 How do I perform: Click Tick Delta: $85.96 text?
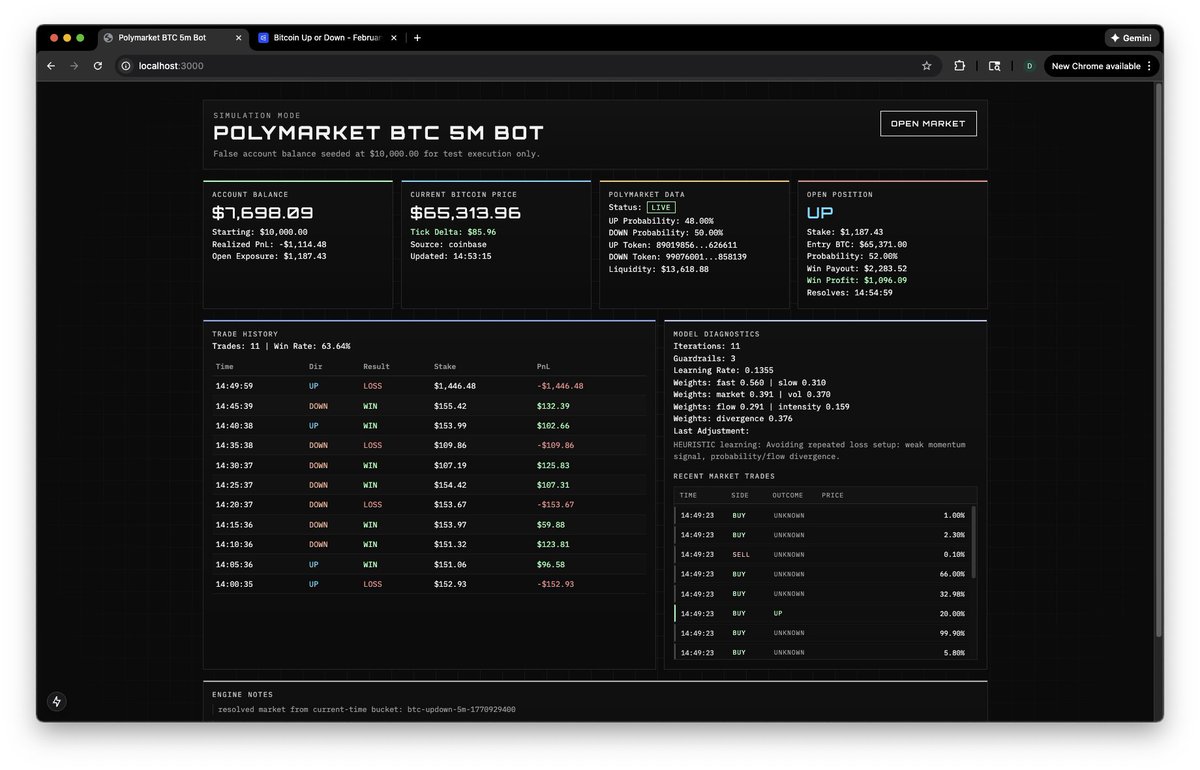(x=453, y=232)
